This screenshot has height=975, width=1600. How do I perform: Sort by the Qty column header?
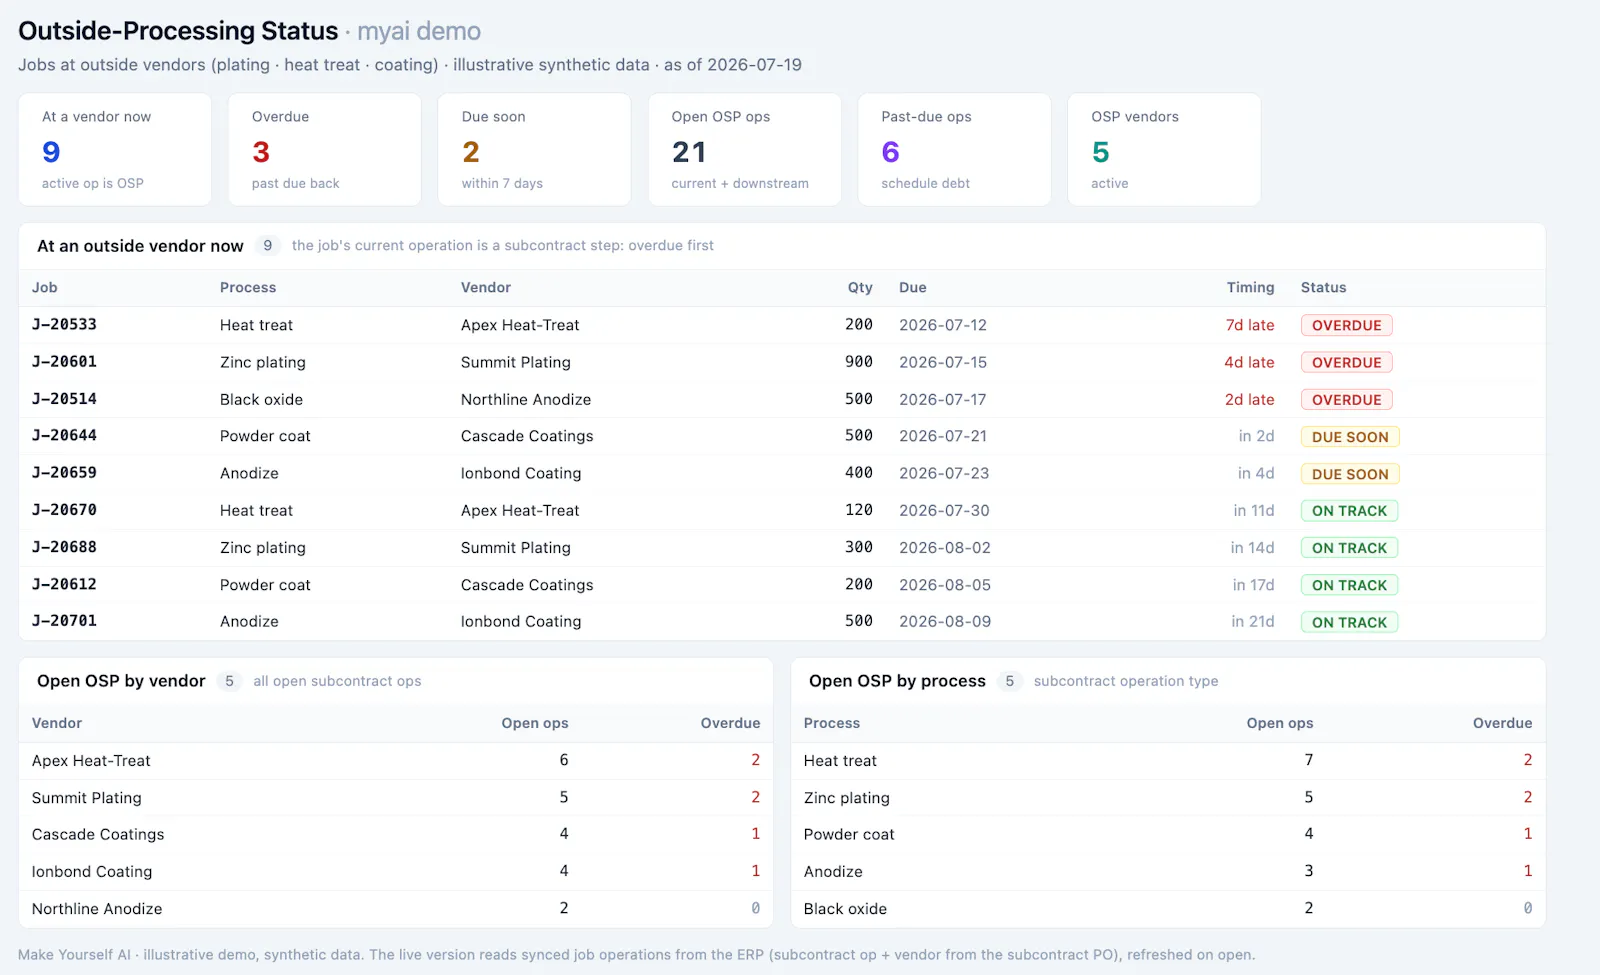pos(860,288)
